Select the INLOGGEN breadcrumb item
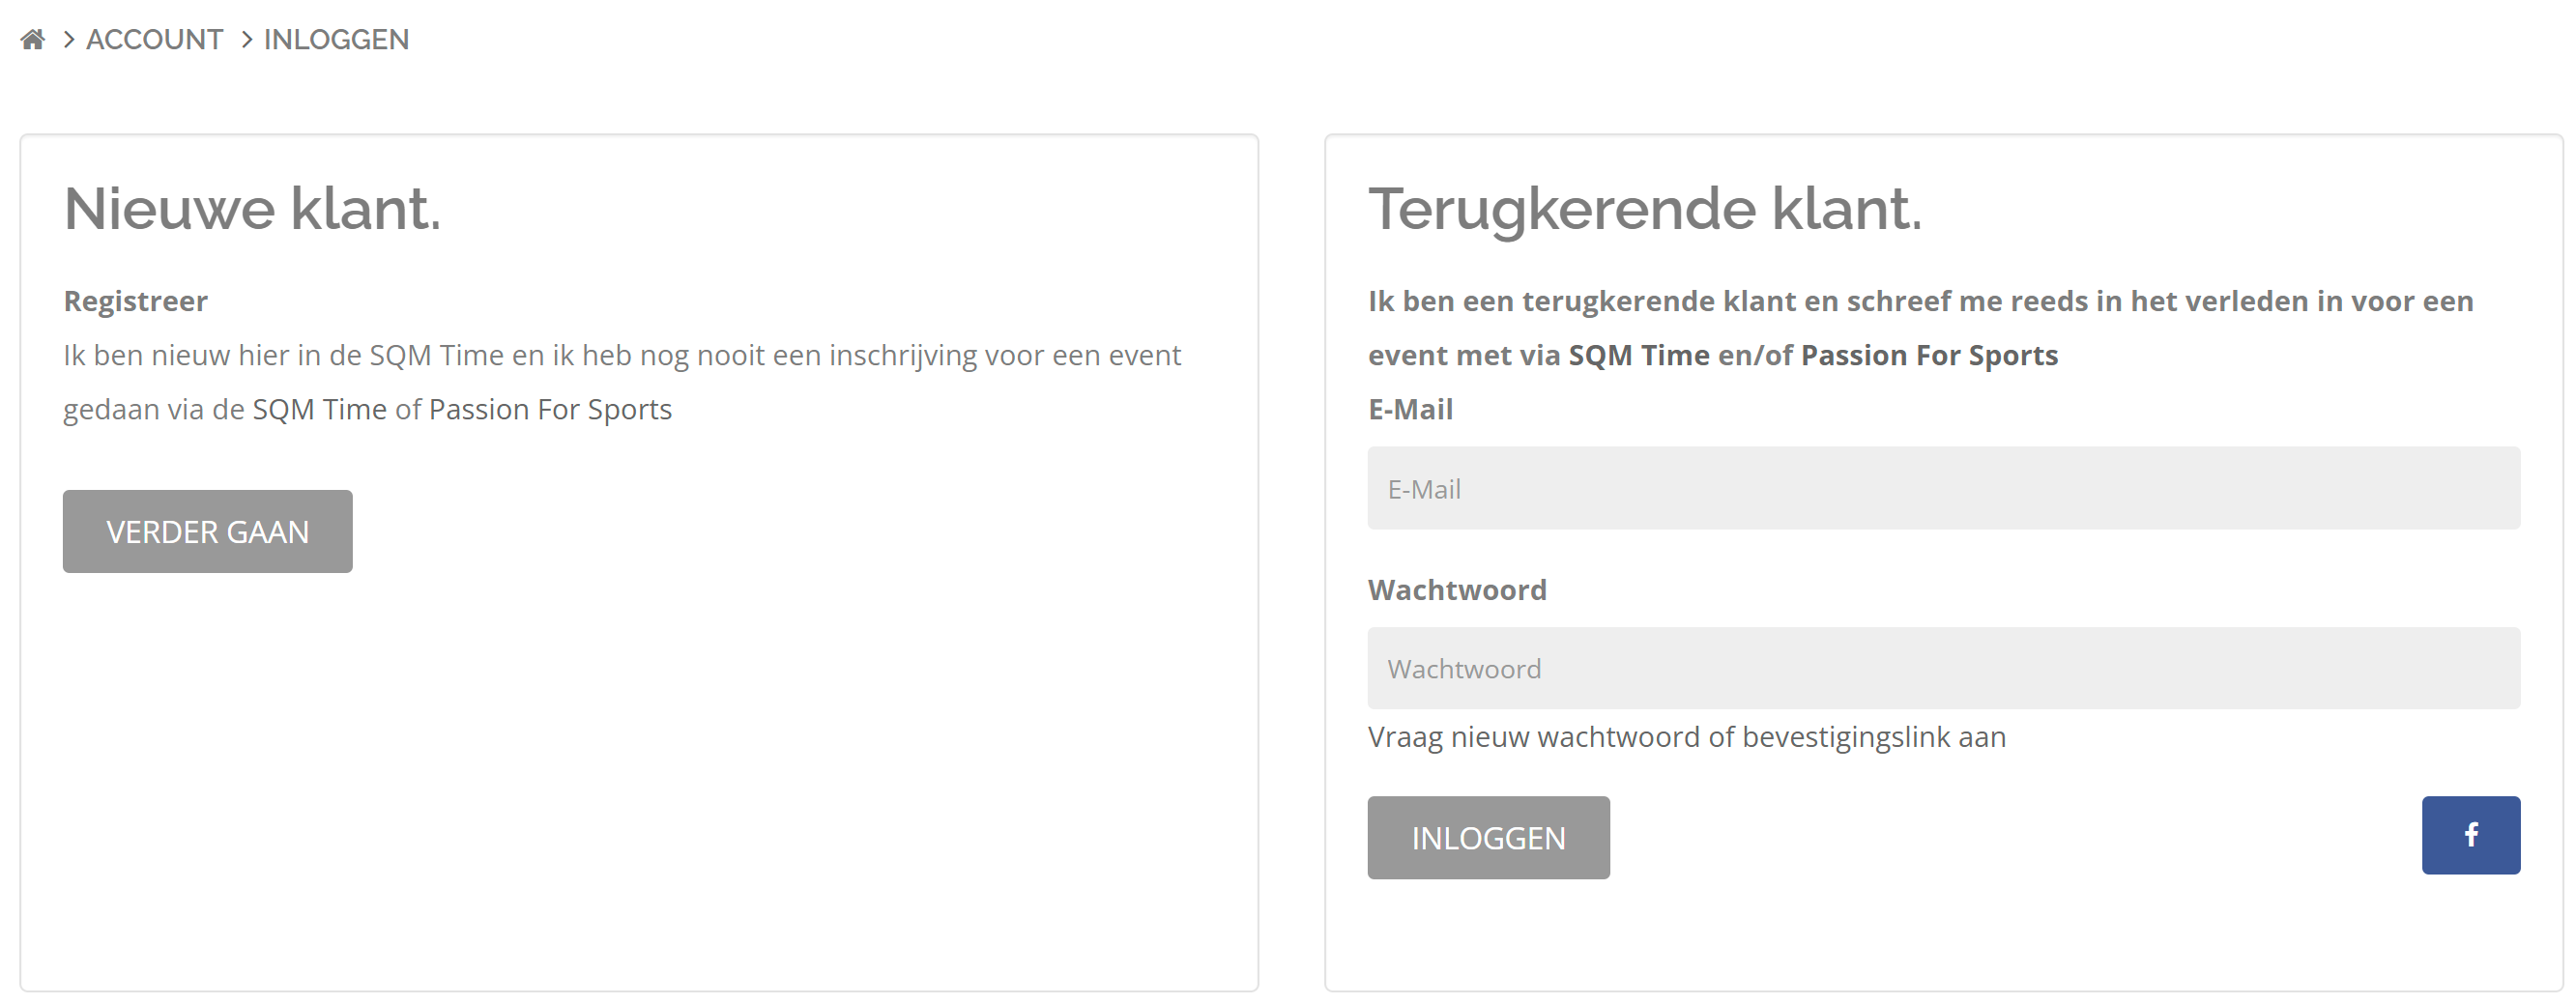Screen dimensions: 2576x1004 pyautogui.click(x=336, y=39)
